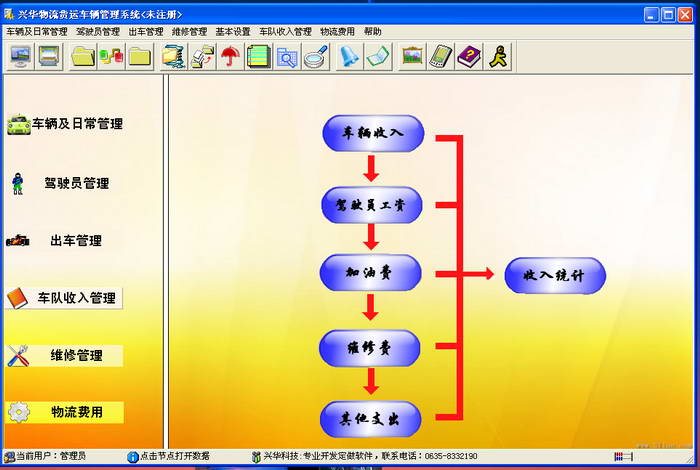The image size is (700, 470).
Task: Click the framed screen toolbar icon
Action: (x=49, y=57)
